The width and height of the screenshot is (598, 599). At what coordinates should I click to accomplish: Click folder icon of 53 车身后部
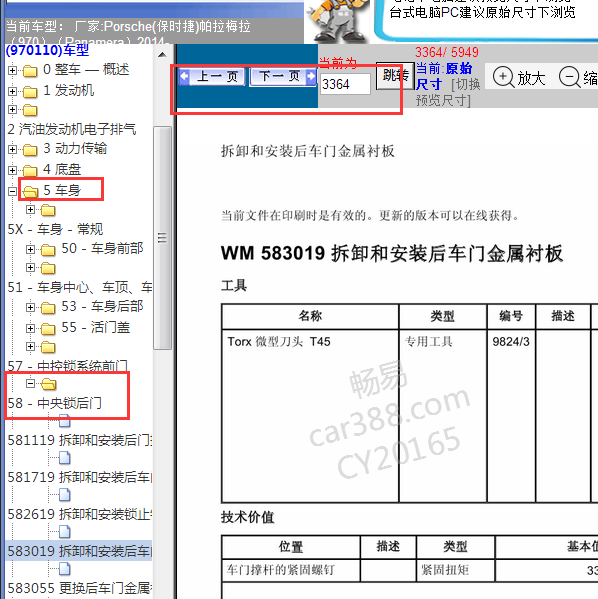48,308
